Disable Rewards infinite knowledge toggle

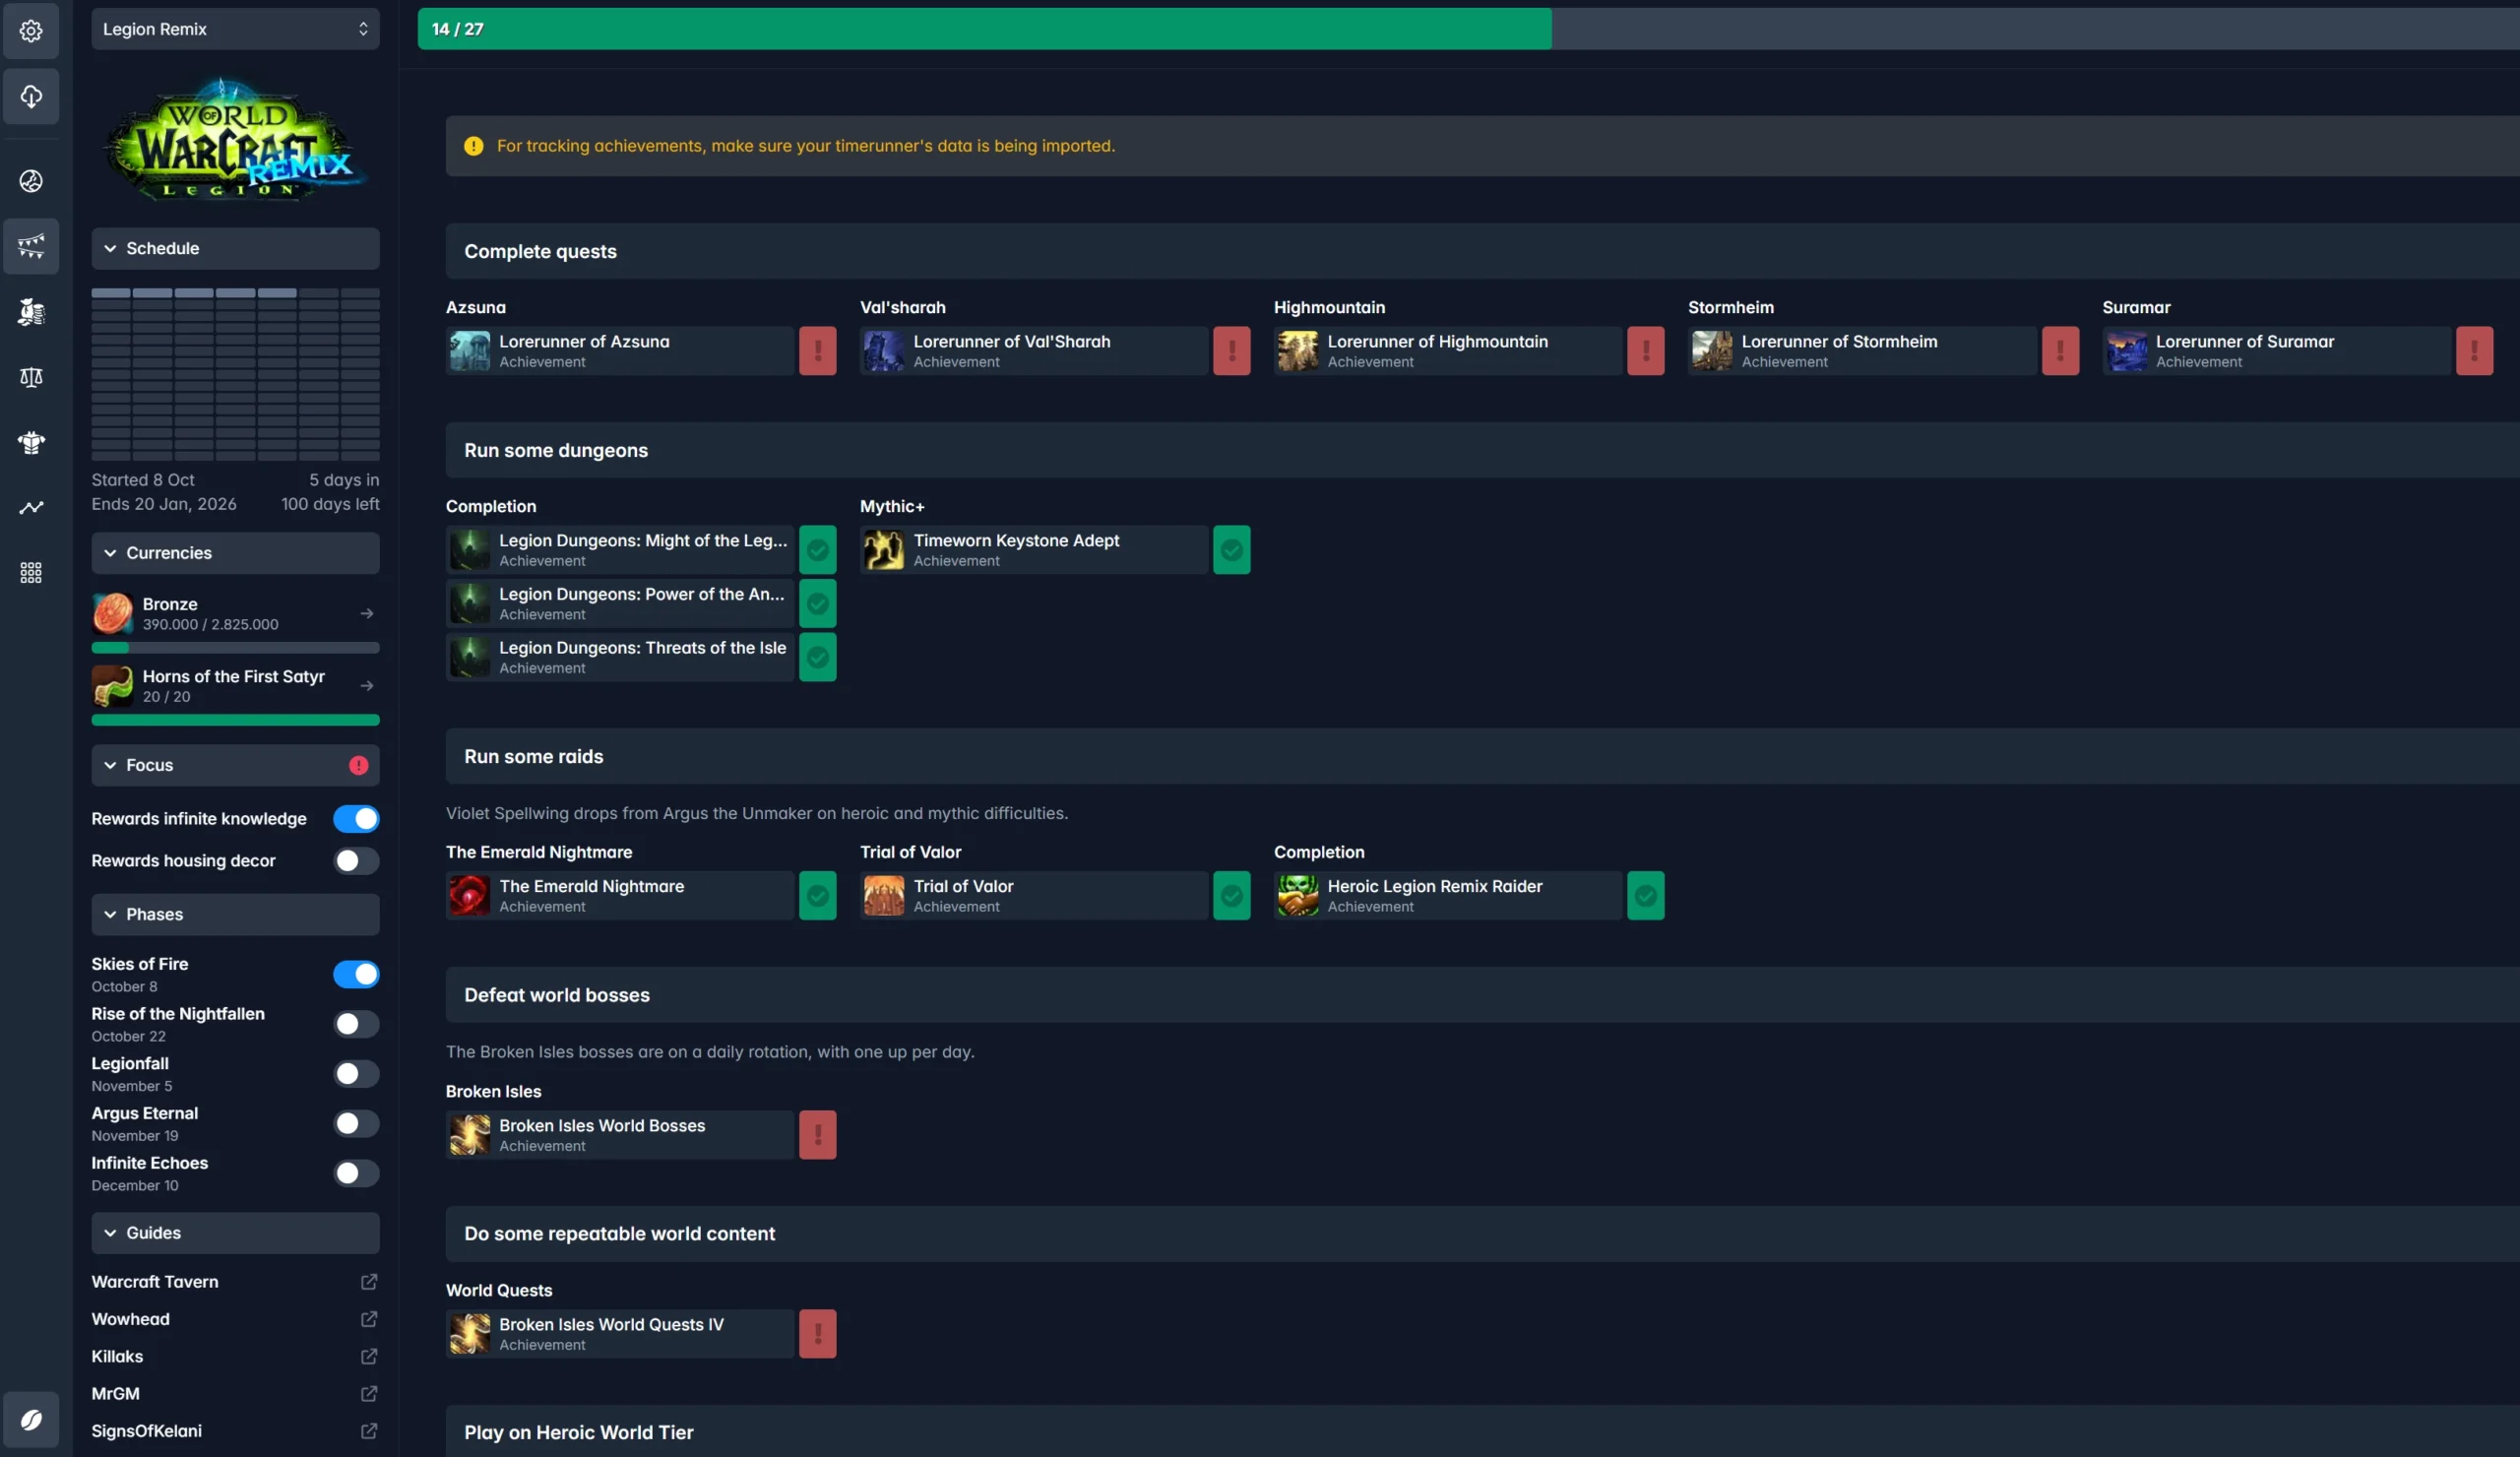click(356, 819)
